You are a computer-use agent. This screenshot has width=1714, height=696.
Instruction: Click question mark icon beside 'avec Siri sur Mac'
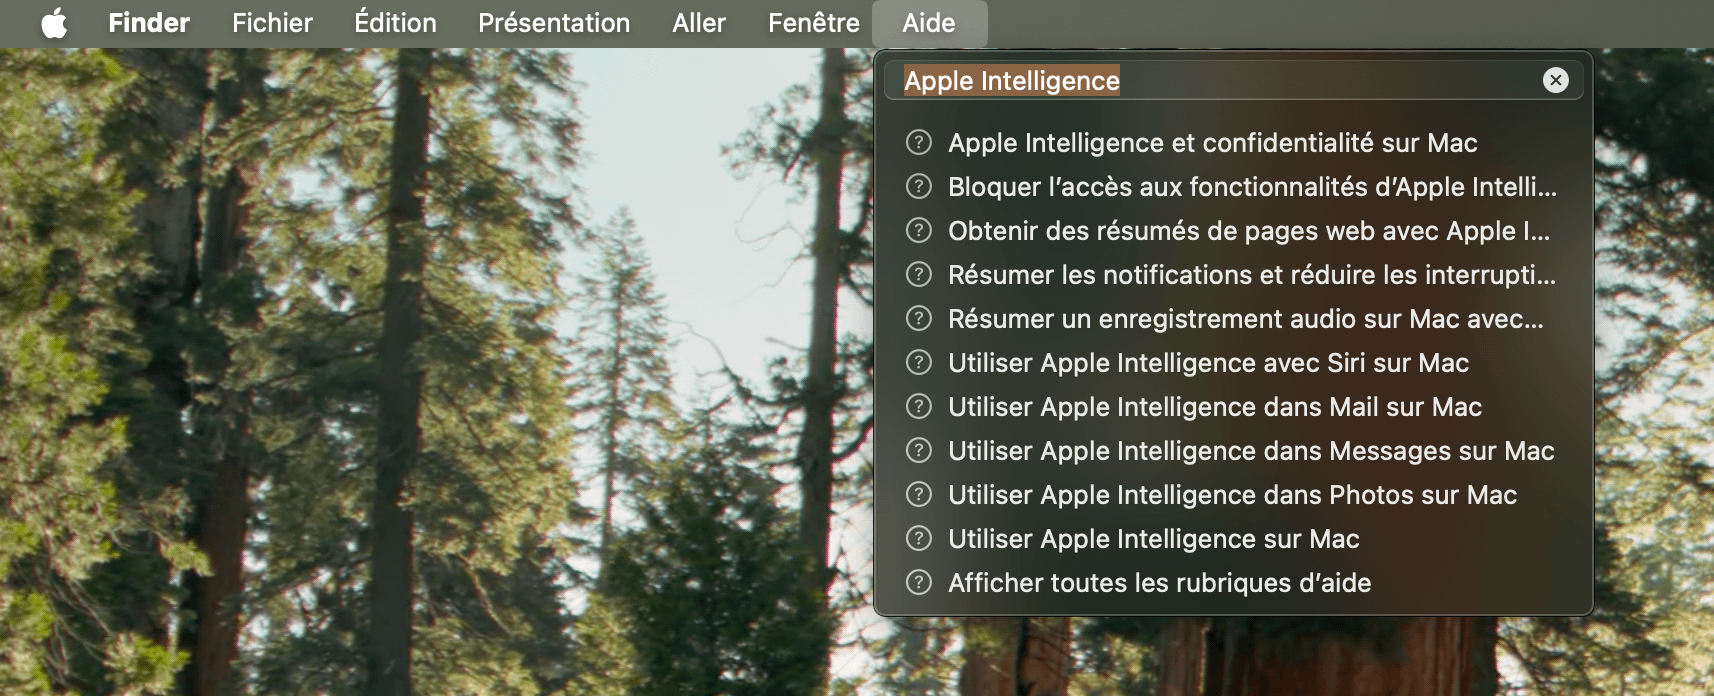(x=918, y=362)
